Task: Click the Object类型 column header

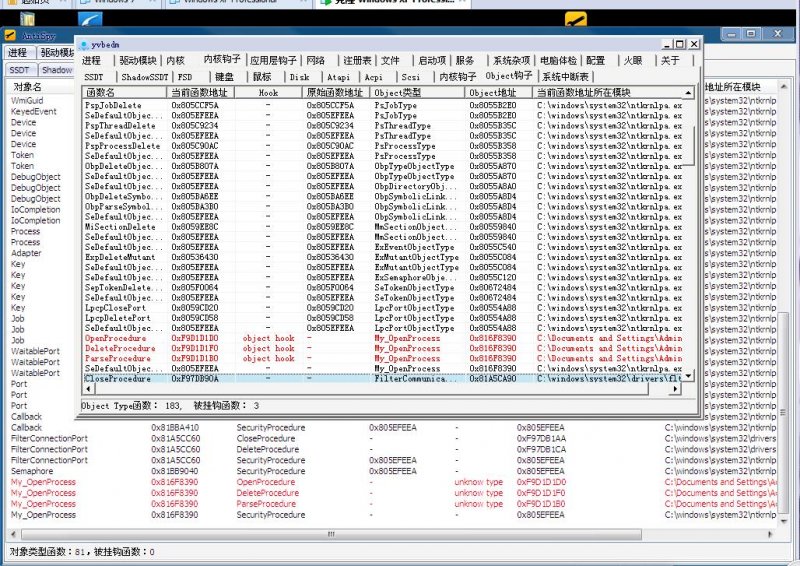Action: pos(417,92)
